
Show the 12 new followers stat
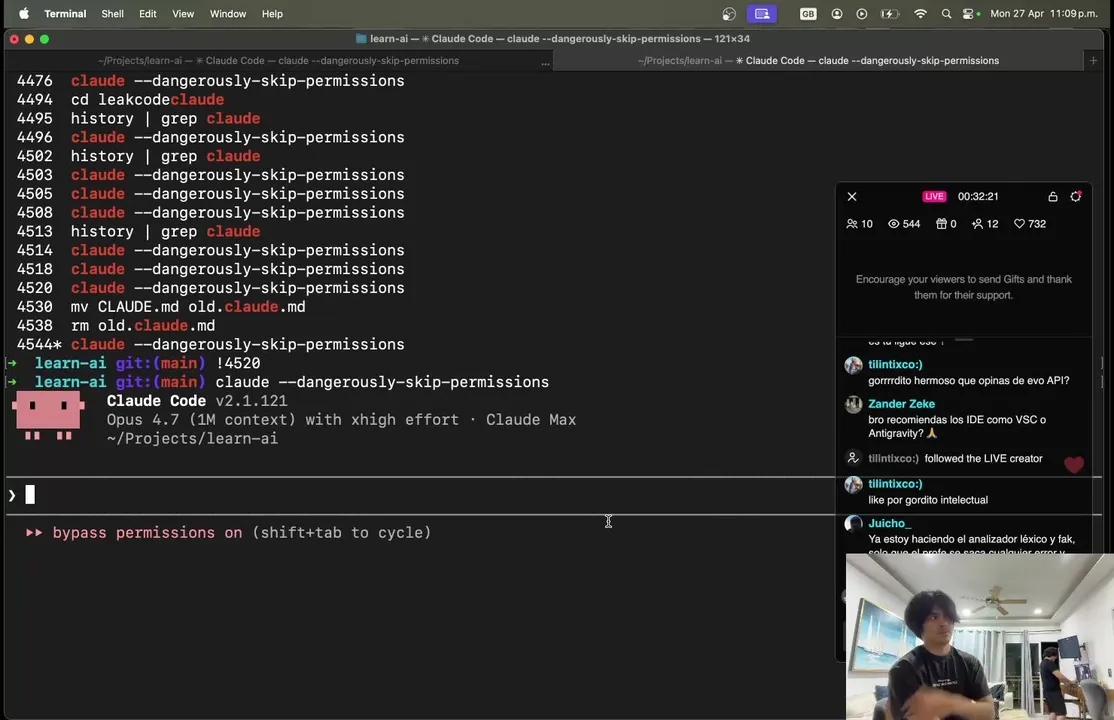985,224
